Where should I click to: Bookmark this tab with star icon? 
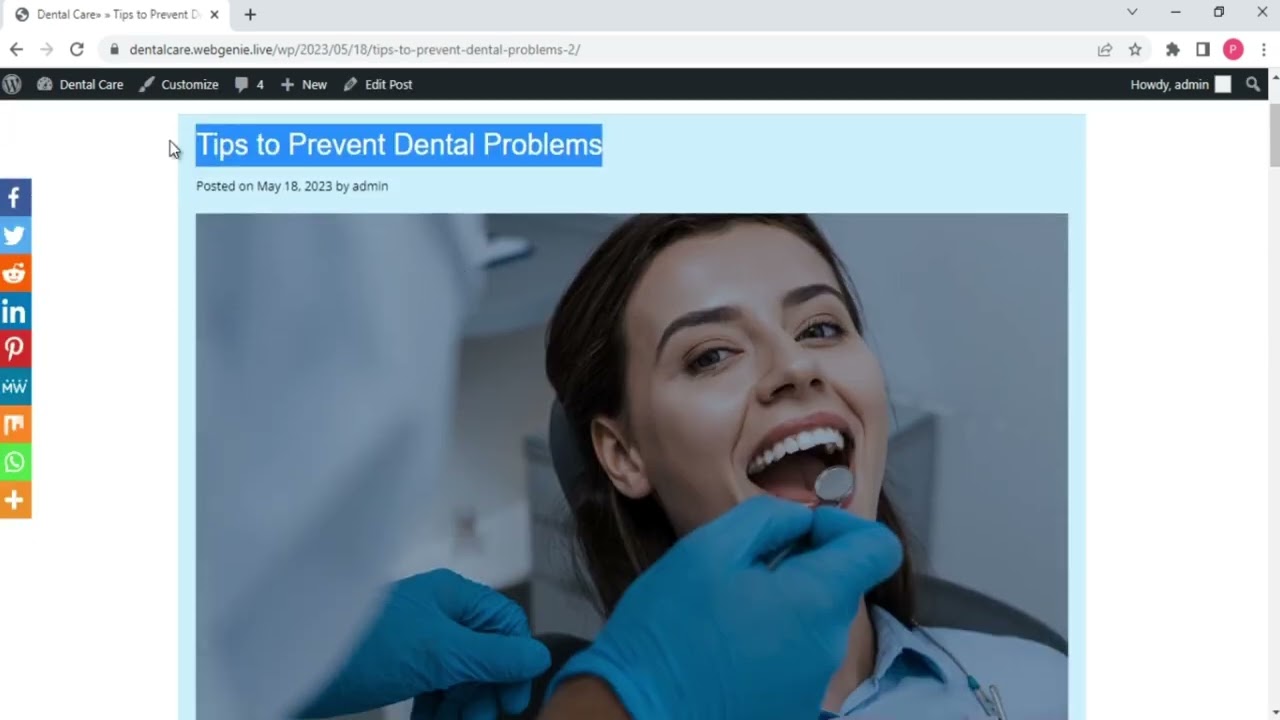(1135, 49)
